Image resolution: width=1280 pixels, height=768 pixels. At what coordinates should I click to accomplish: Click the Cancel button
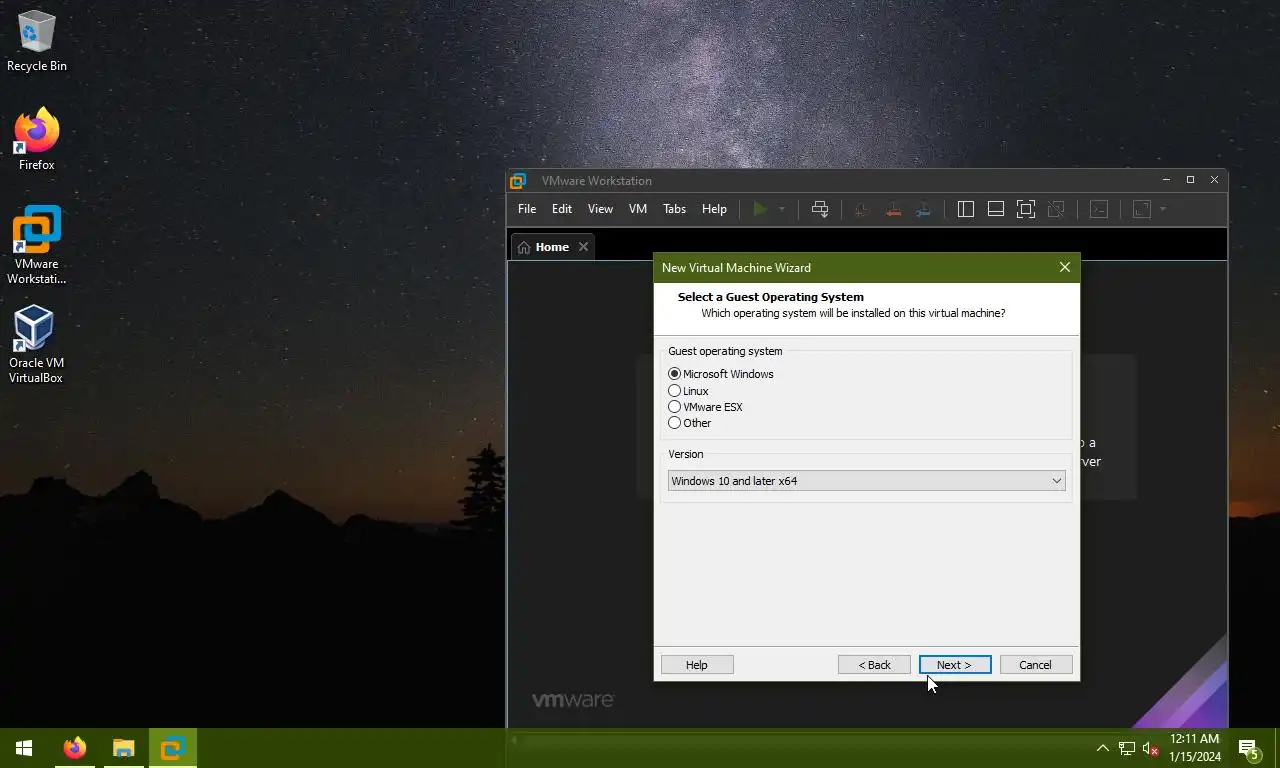coord(1036,665)
